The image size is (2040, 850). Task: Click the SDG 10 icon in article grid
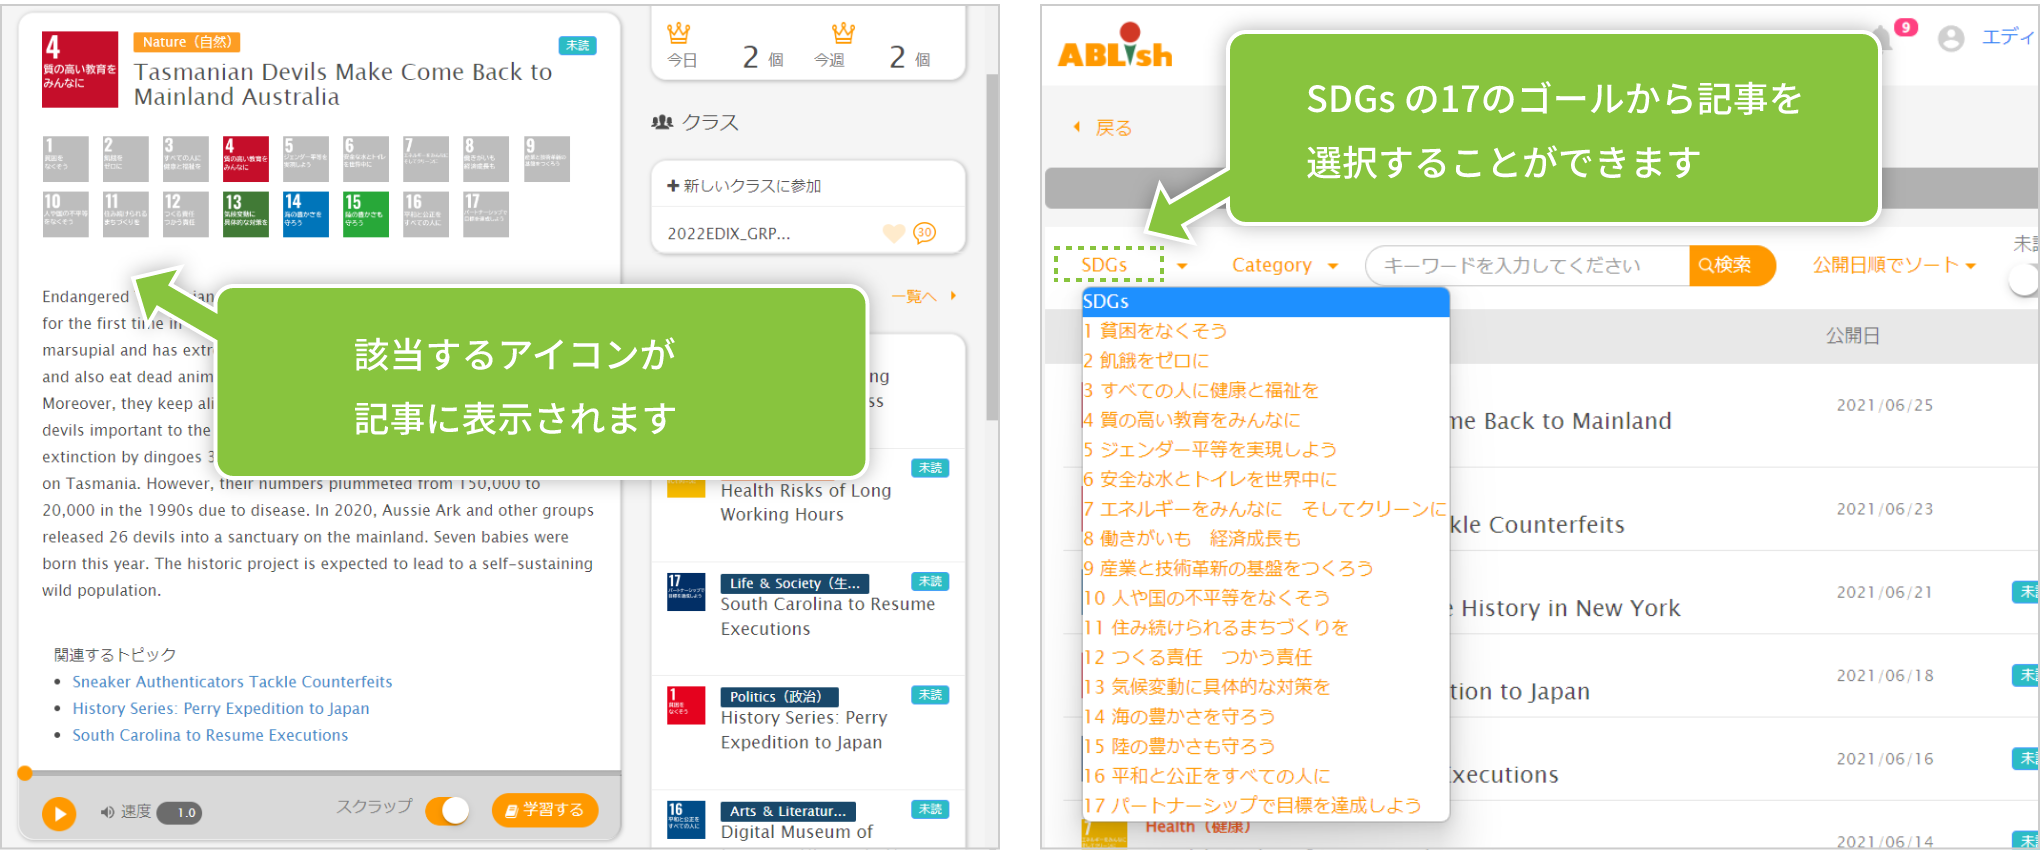pos(66,214)
